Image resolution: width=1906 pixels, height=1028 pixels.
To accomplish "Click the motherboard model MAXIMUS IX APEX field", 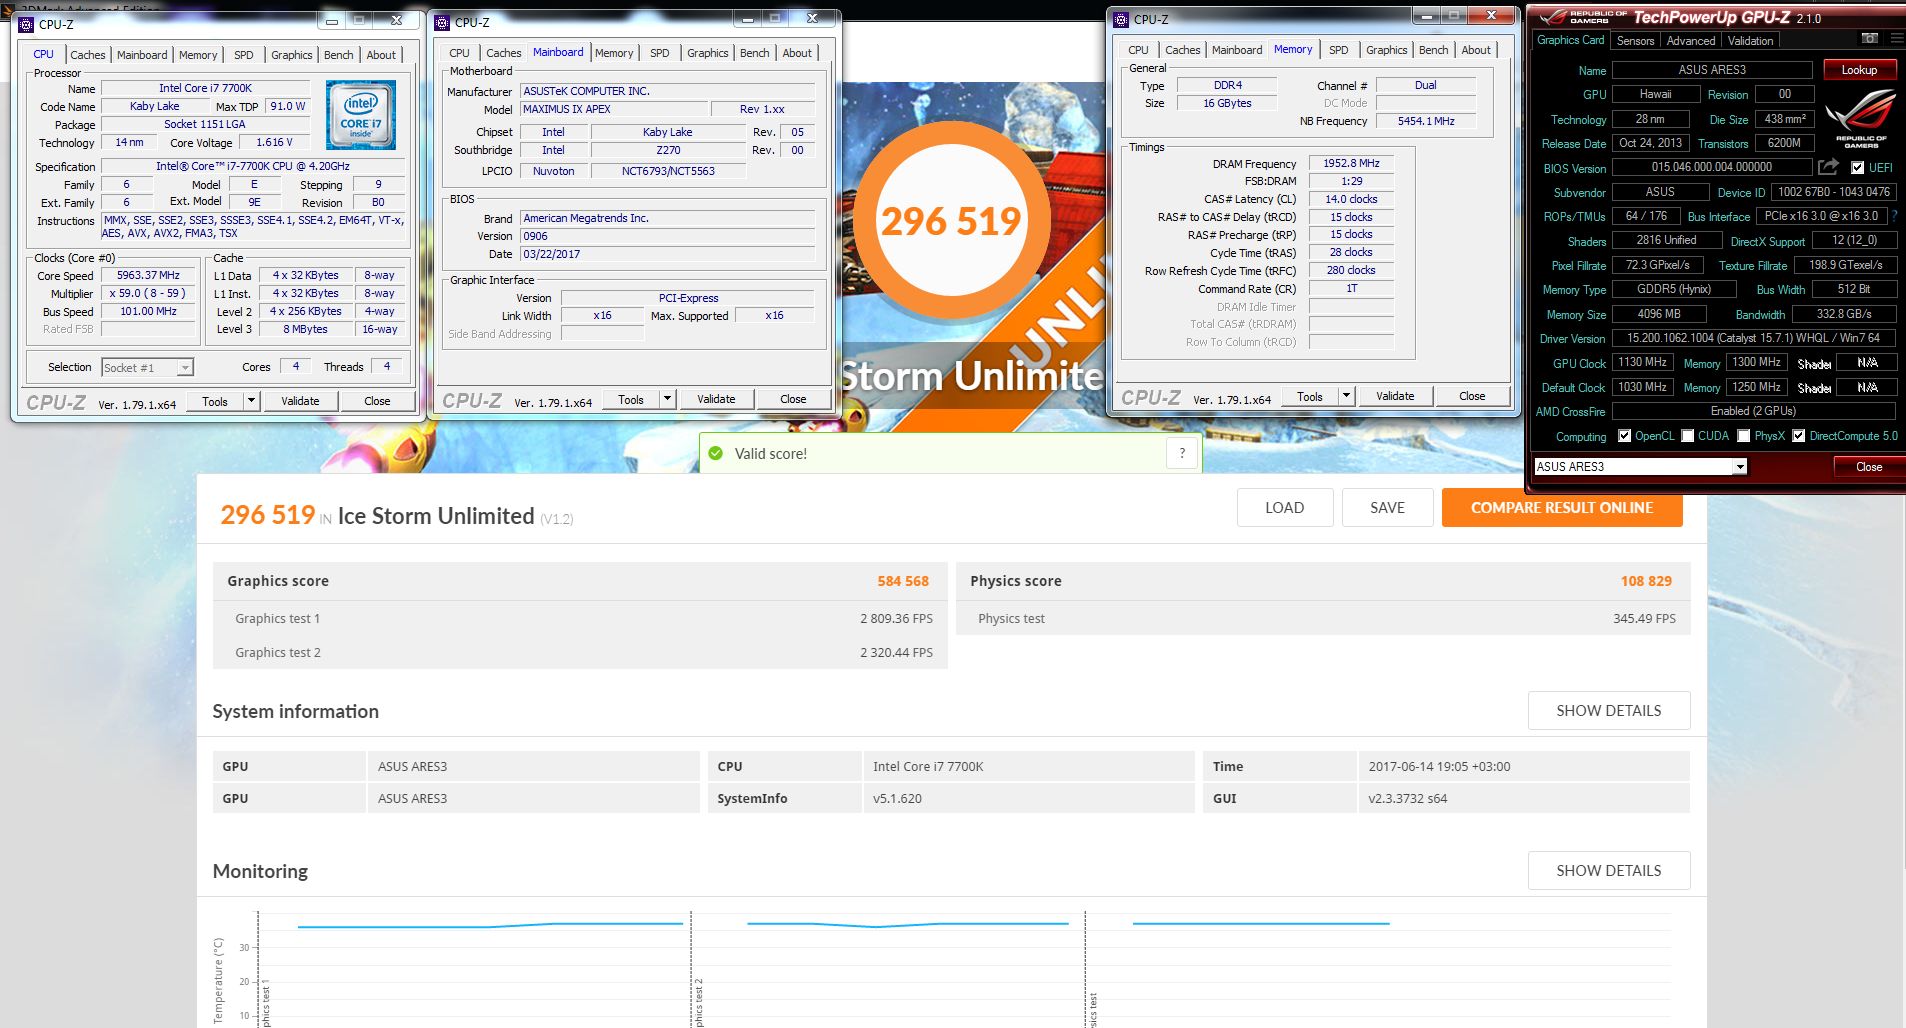I will pos(614,109).
